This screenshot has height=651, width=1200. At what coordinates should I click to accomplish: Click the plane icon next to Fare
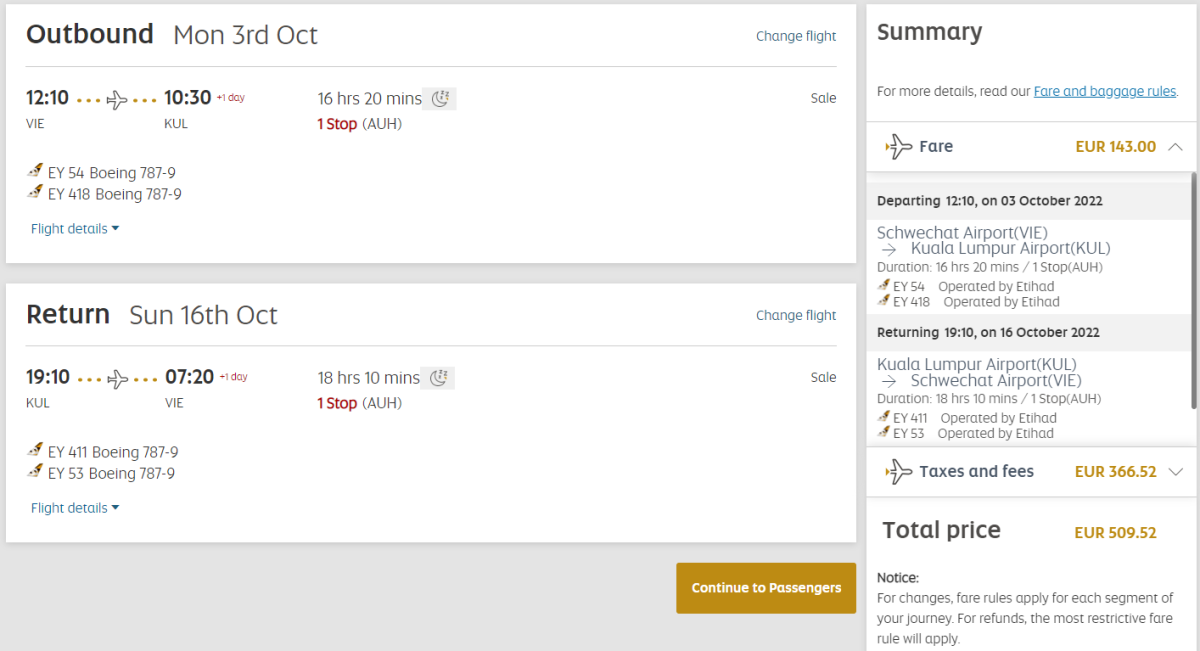(x=899, y=147)
